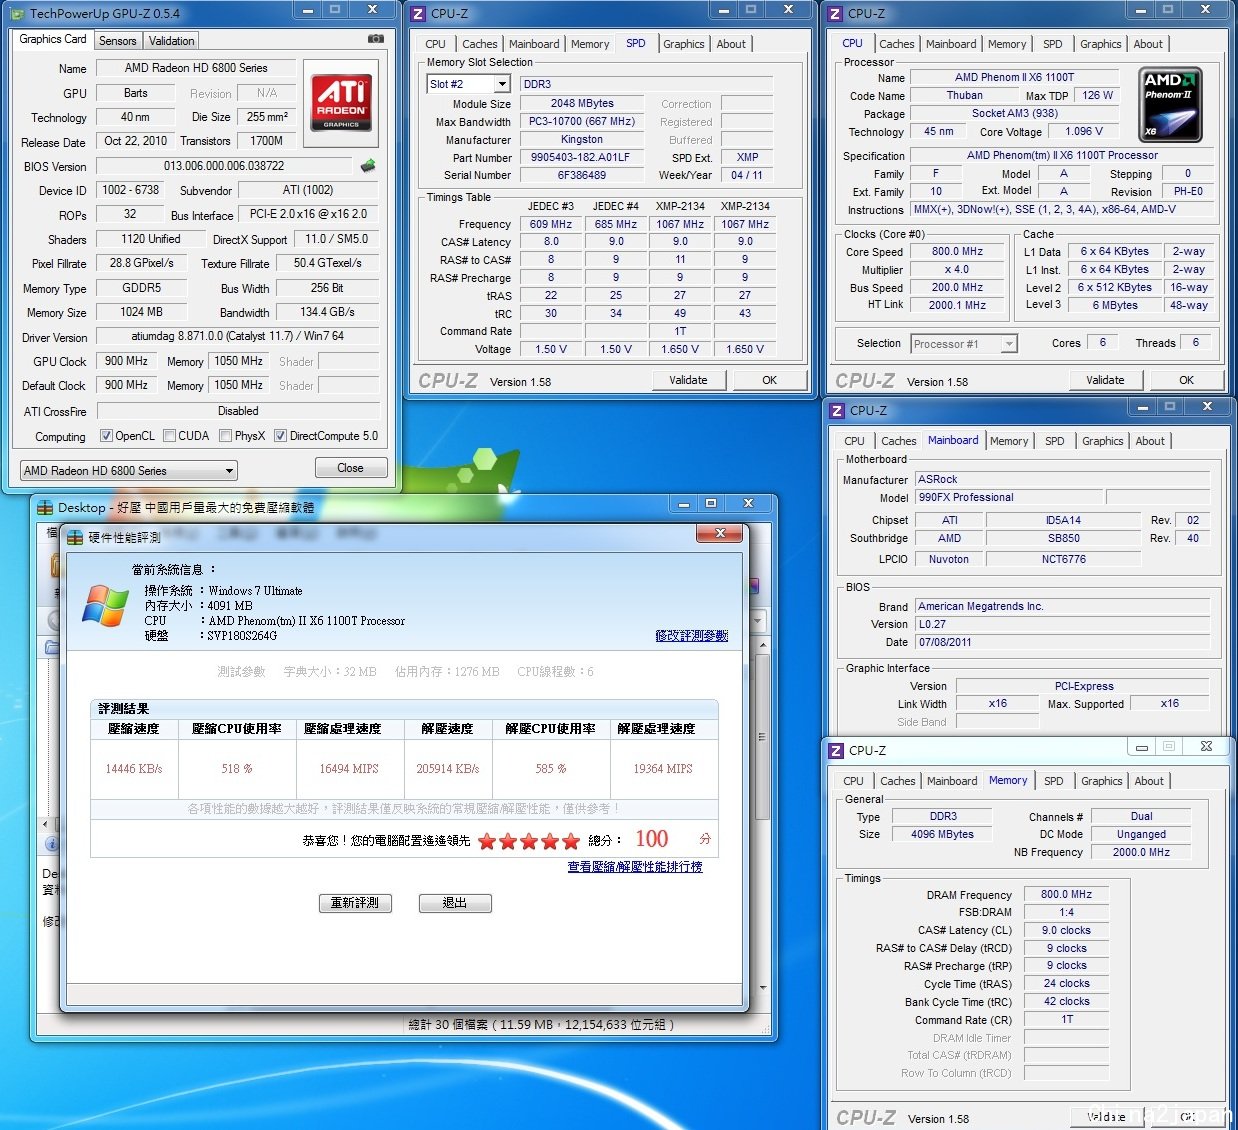Toggle the DirectCompute 5.0 checkbox

click(x=281, y=436)
